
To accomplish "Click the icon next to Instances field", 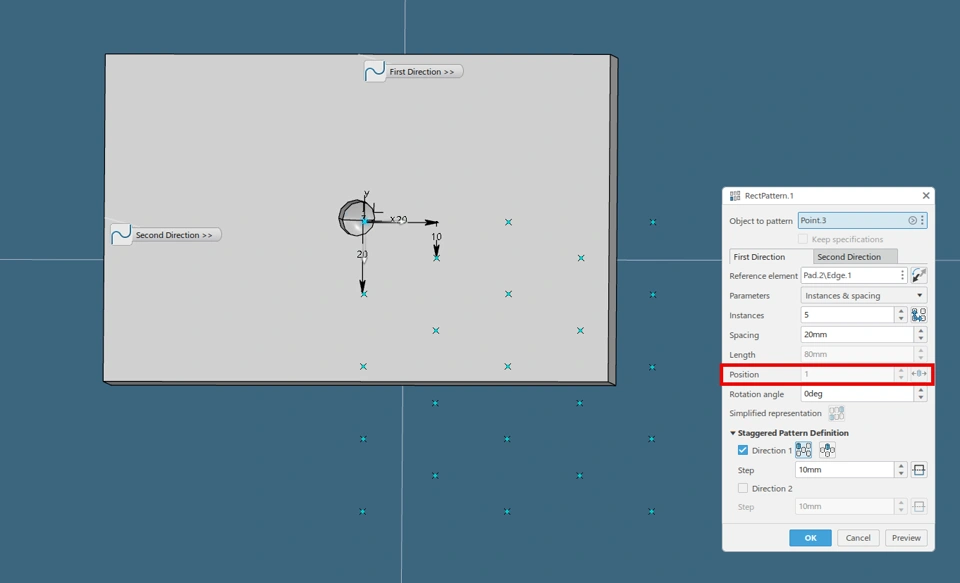I will coord(919,315).
